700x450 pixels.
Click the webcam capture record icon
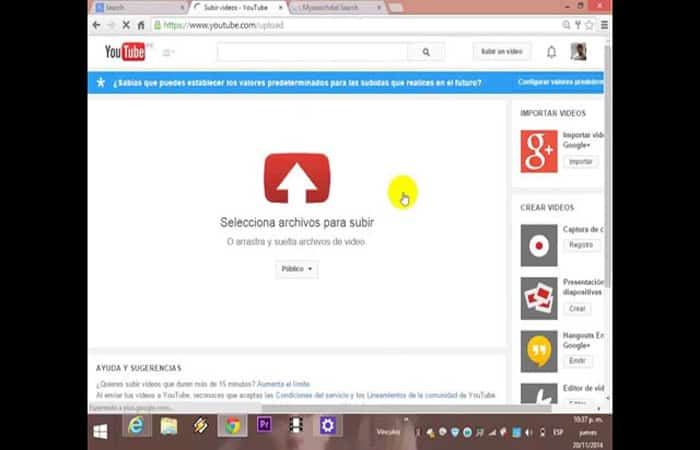coord(539,246)
